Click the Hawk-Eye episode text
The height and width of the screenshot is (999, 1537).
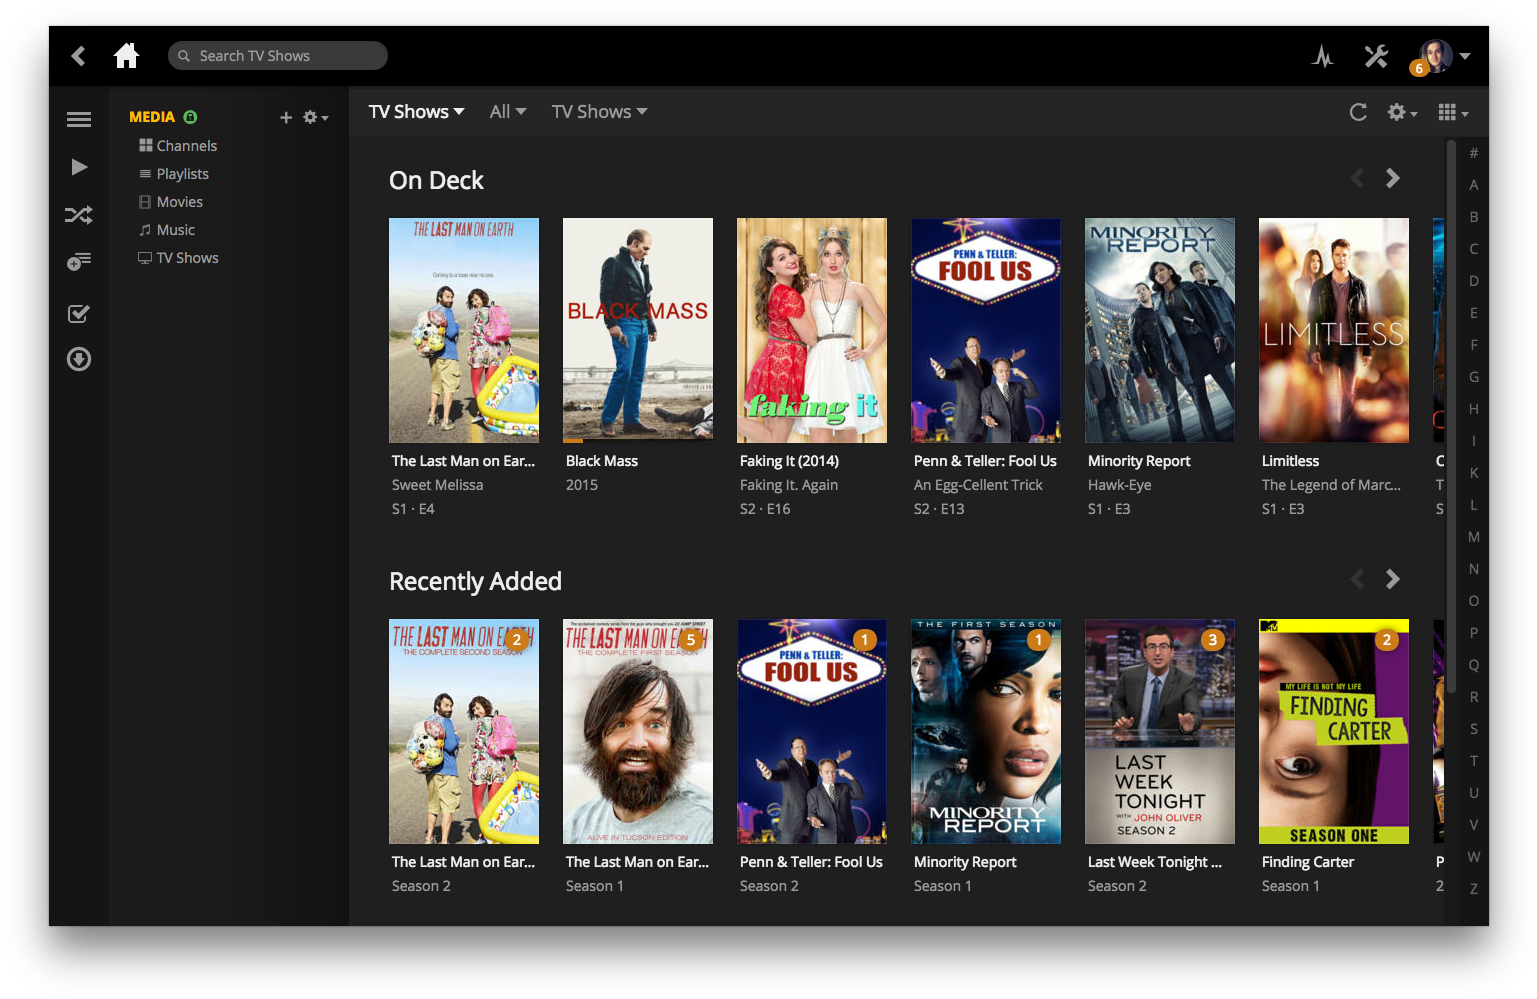click(1120, 485)
